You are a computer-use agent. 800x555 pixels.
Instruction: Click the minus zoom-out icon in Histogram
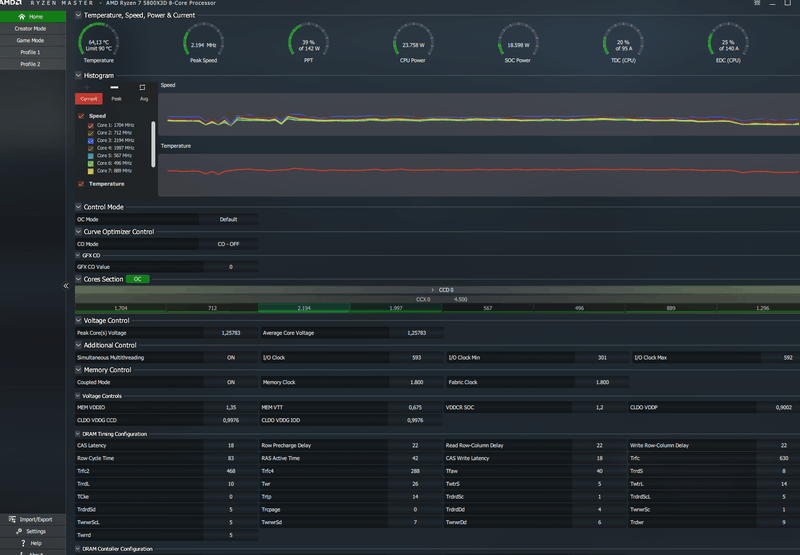pyautogui.click(x=114, y=87)
